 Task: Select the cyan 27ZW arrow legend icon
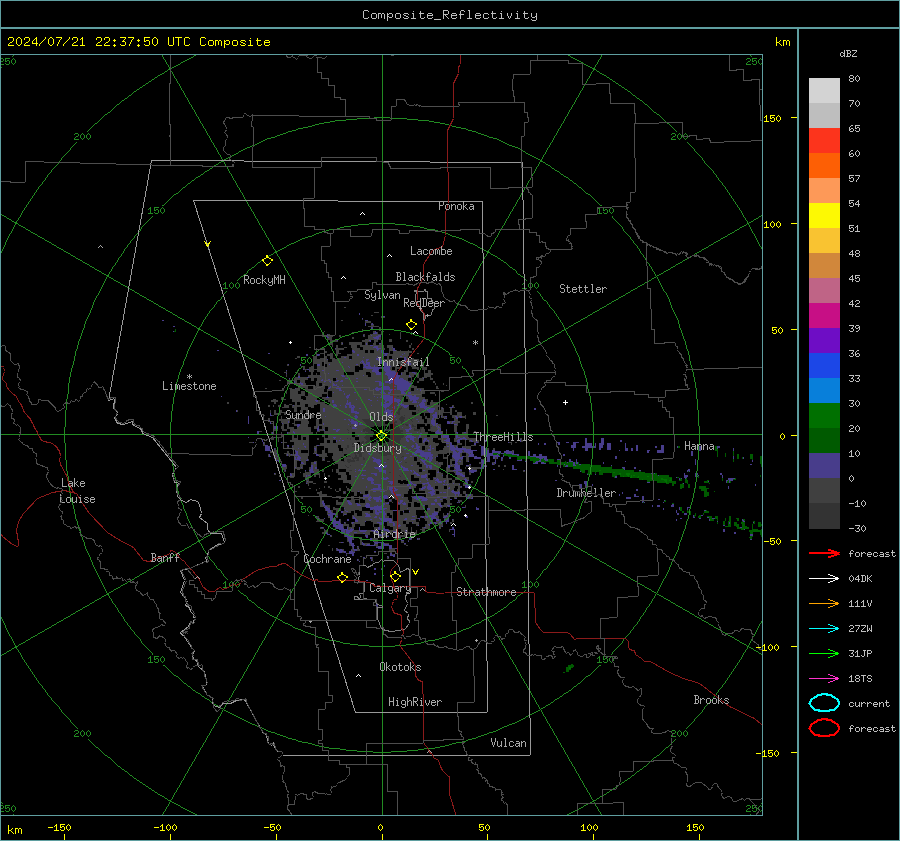(824, 629)
